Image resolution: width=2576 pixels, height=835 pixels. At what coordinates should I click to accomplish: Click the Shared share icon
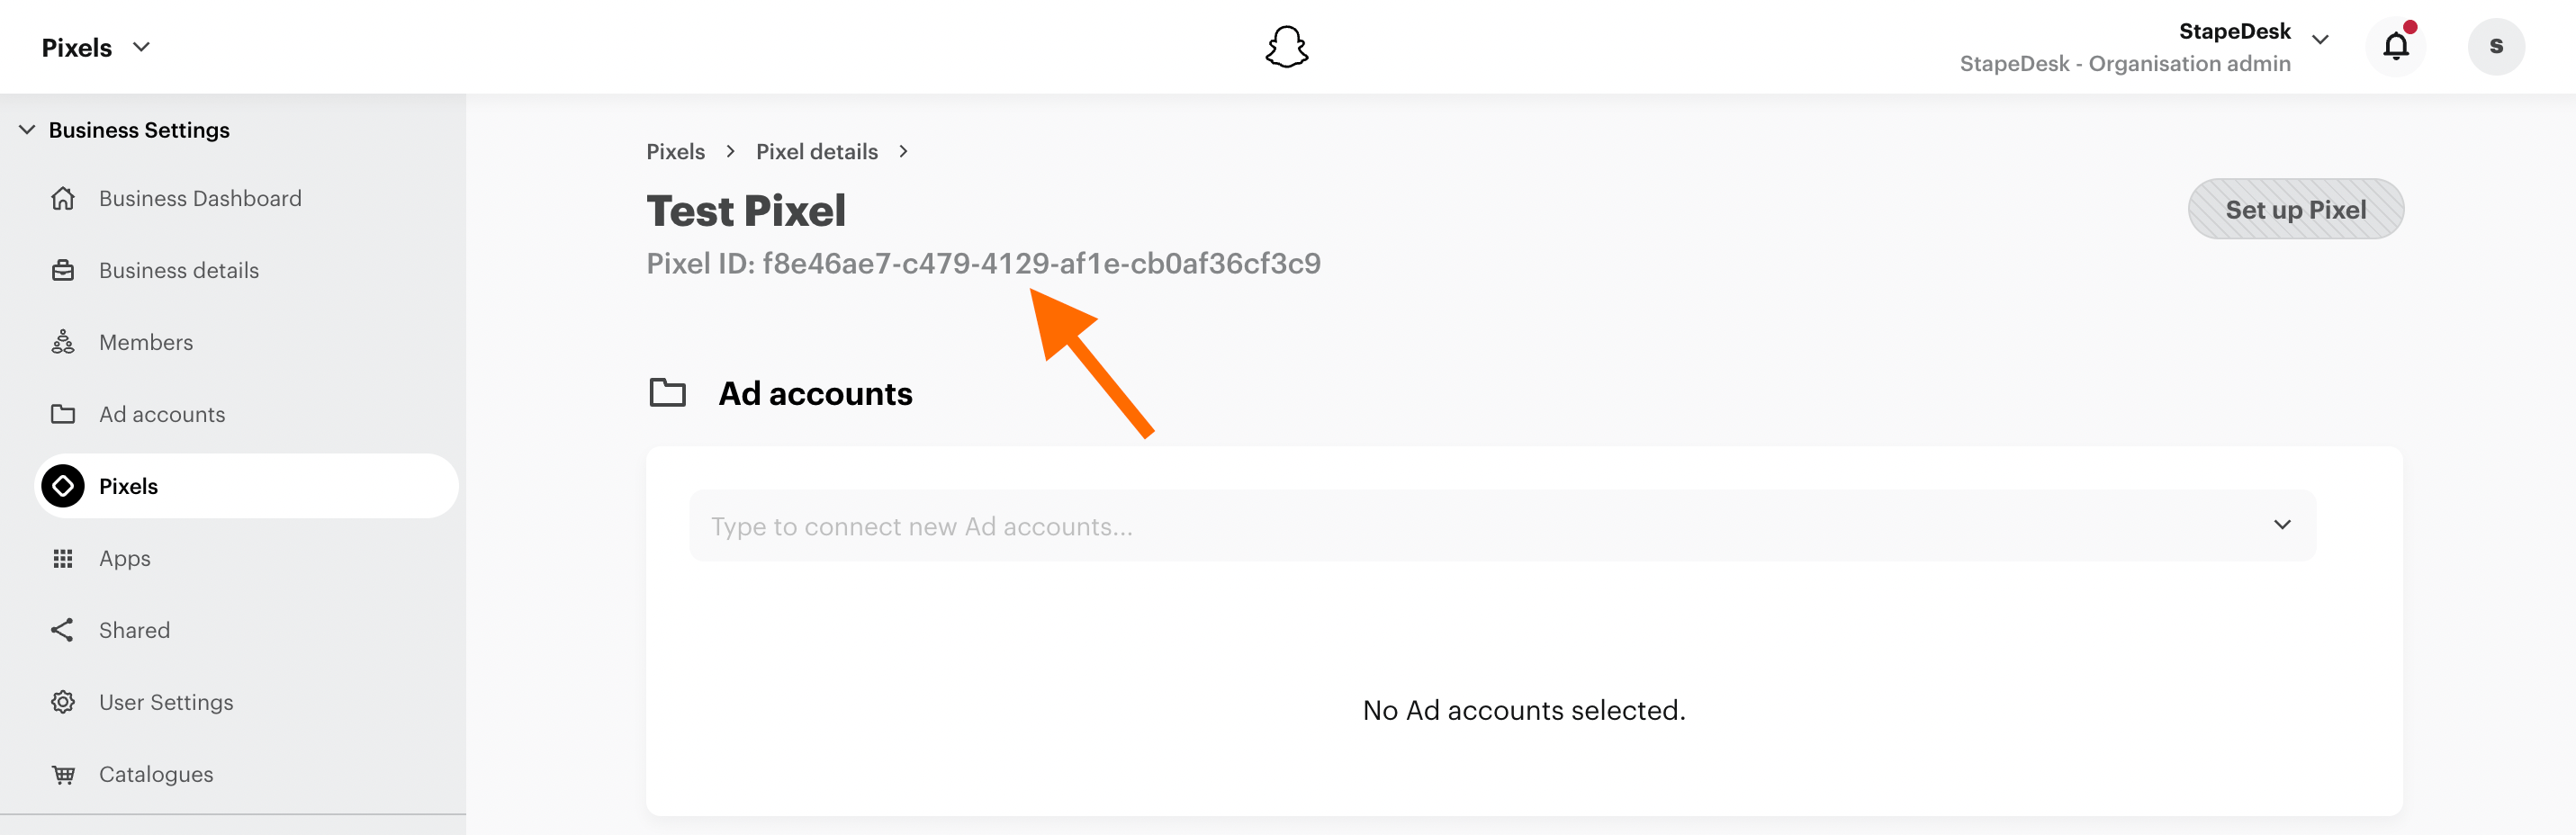coord(63,630)
